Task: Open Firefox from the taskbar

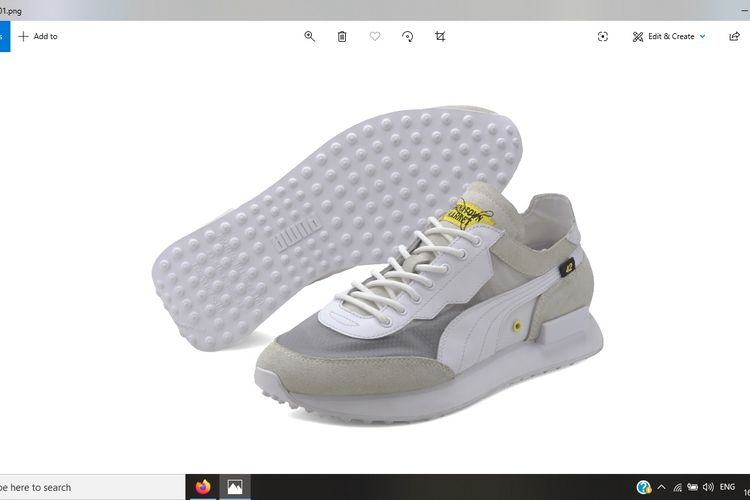Action: click(204, 487)
